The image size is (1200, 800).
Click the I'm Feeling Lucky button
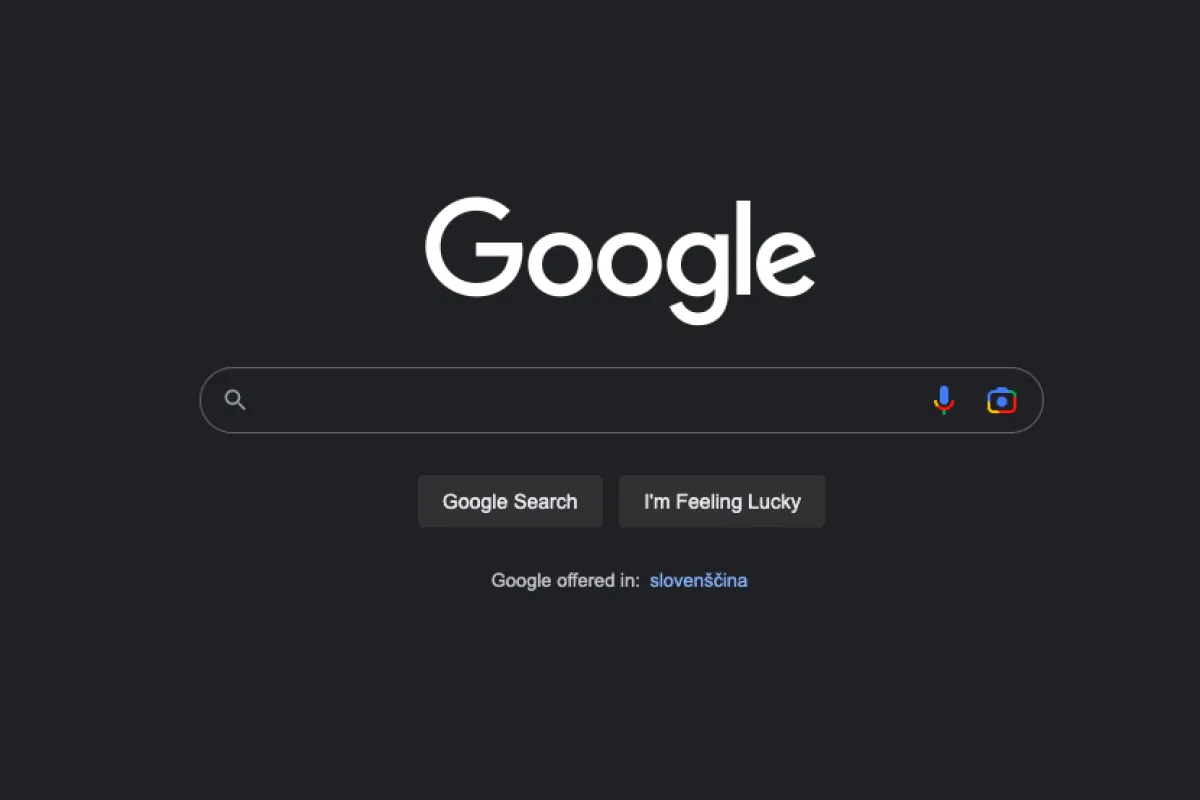click(x=722, y=501)
